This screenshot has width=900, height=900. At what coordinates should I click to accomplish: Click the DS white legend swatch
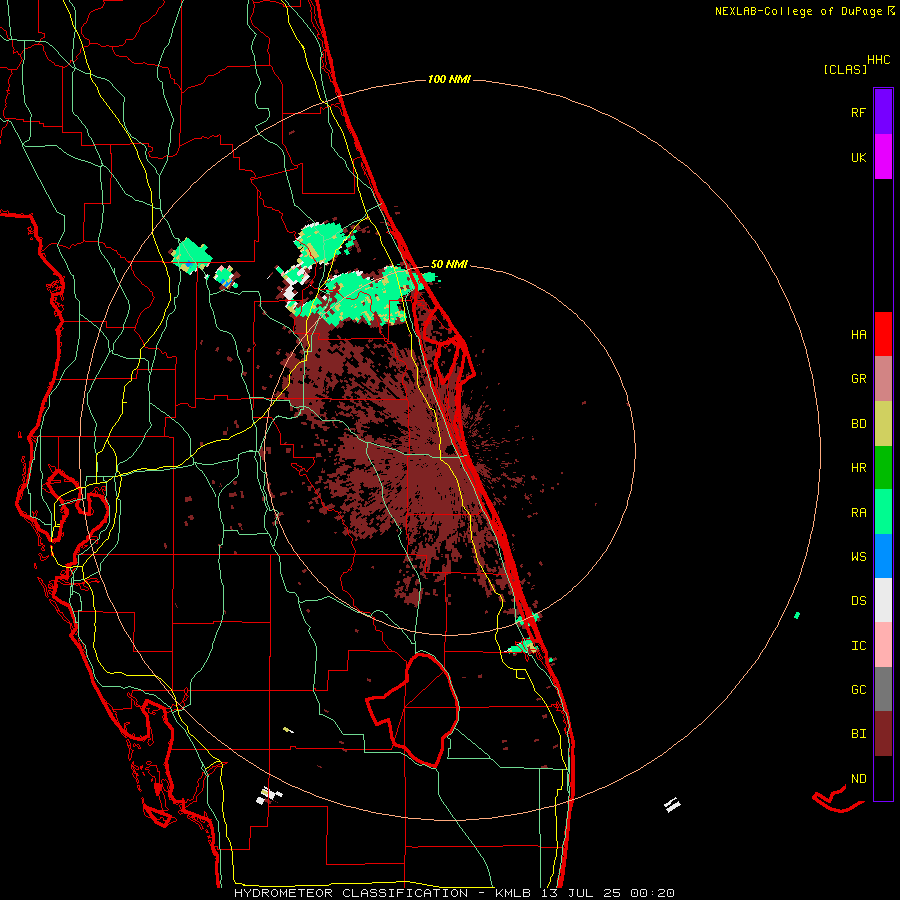click(883, 600)
